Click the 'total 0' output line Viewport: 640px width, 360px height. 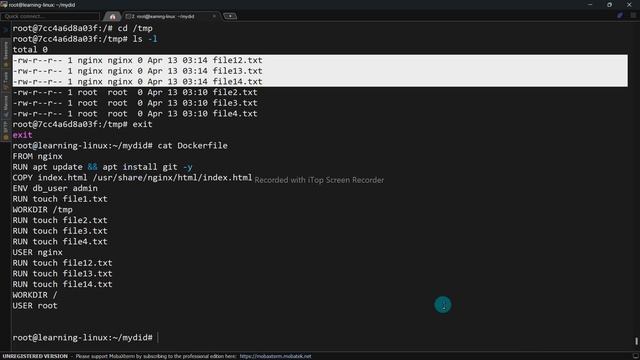pyautogui.click(x=30, y=50)
